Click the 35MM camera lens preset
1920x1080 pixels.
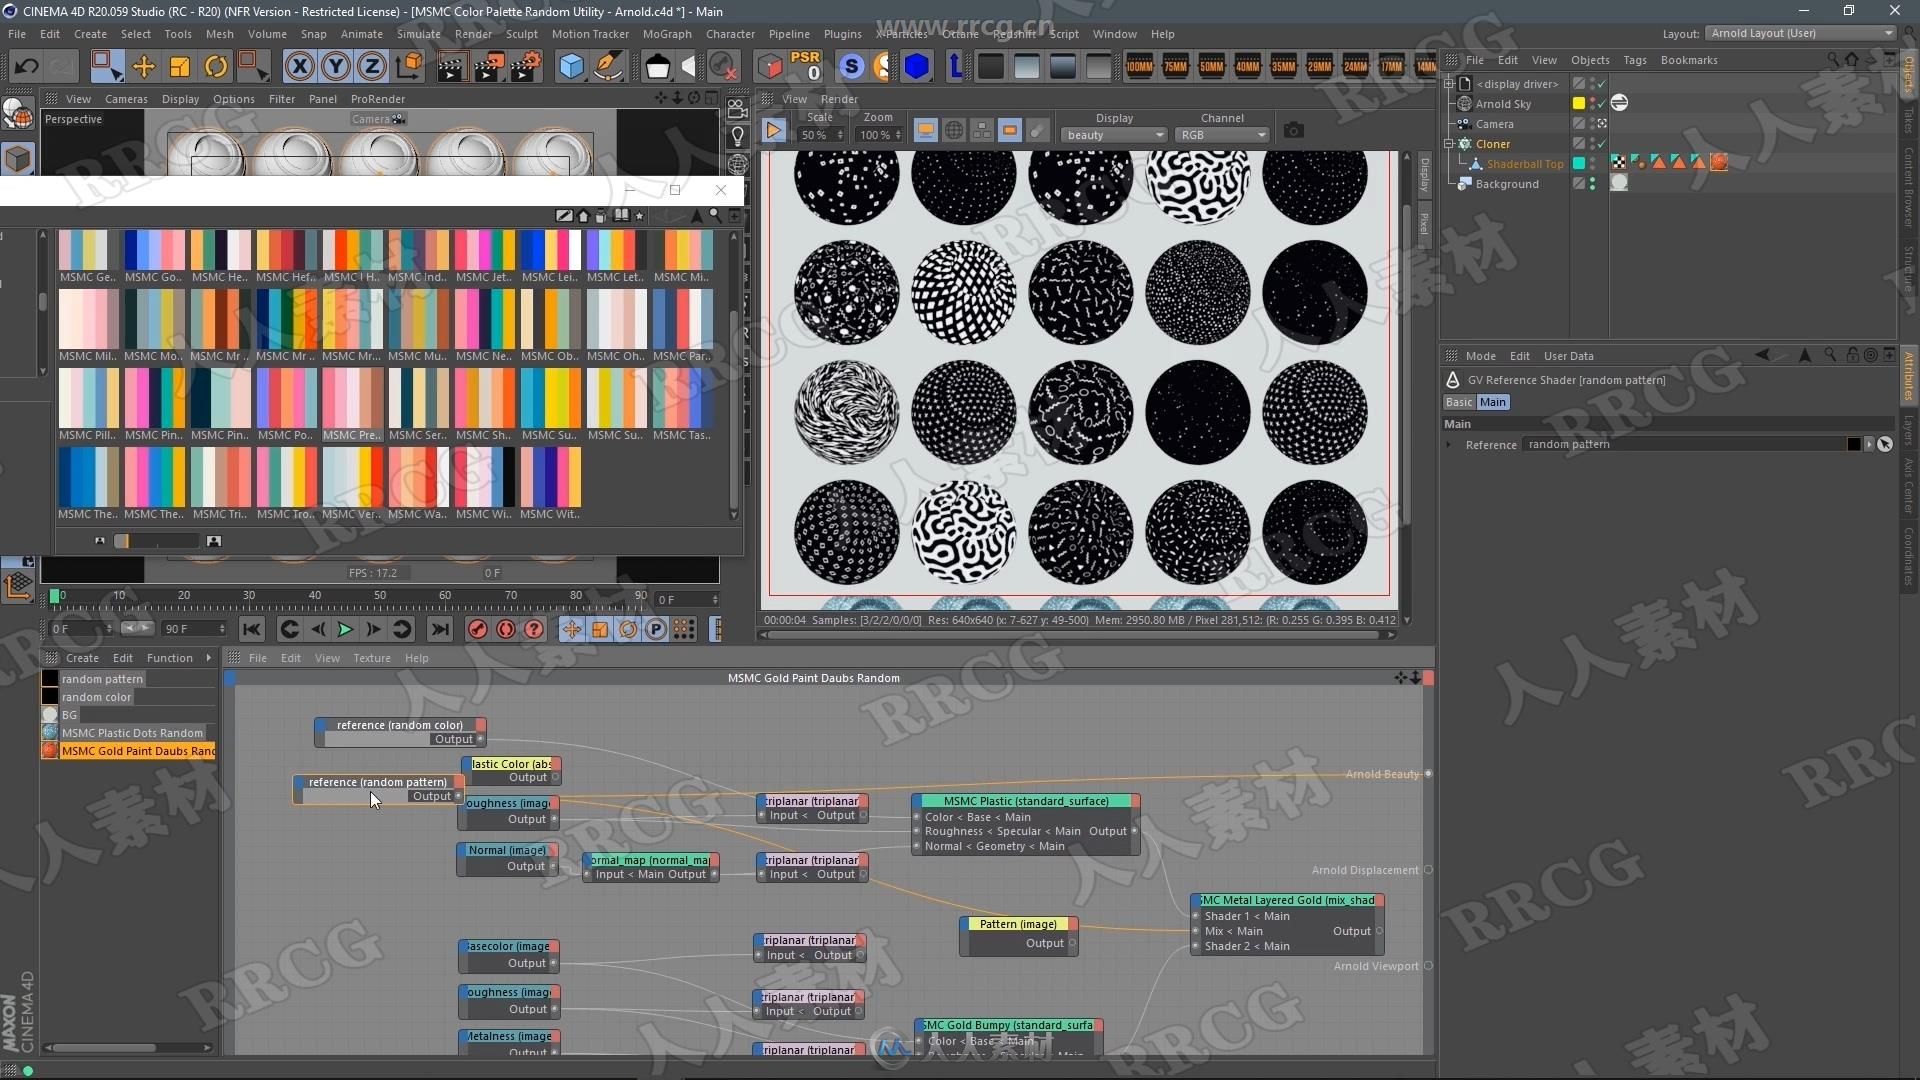1283,67
